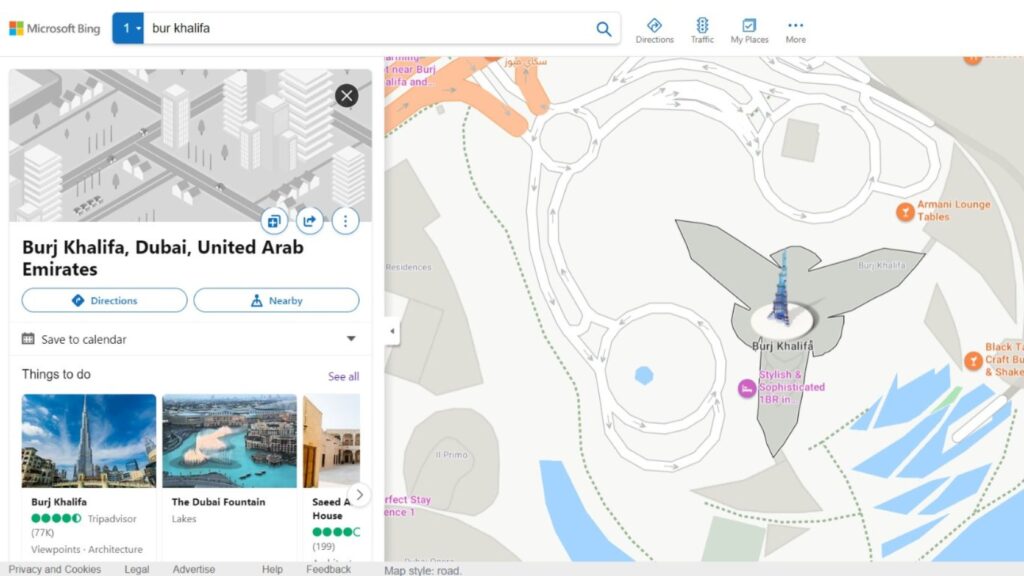This screenshot has width=1024, height=576.
Task: Open the More menu in toolbar
Action: 795,31
